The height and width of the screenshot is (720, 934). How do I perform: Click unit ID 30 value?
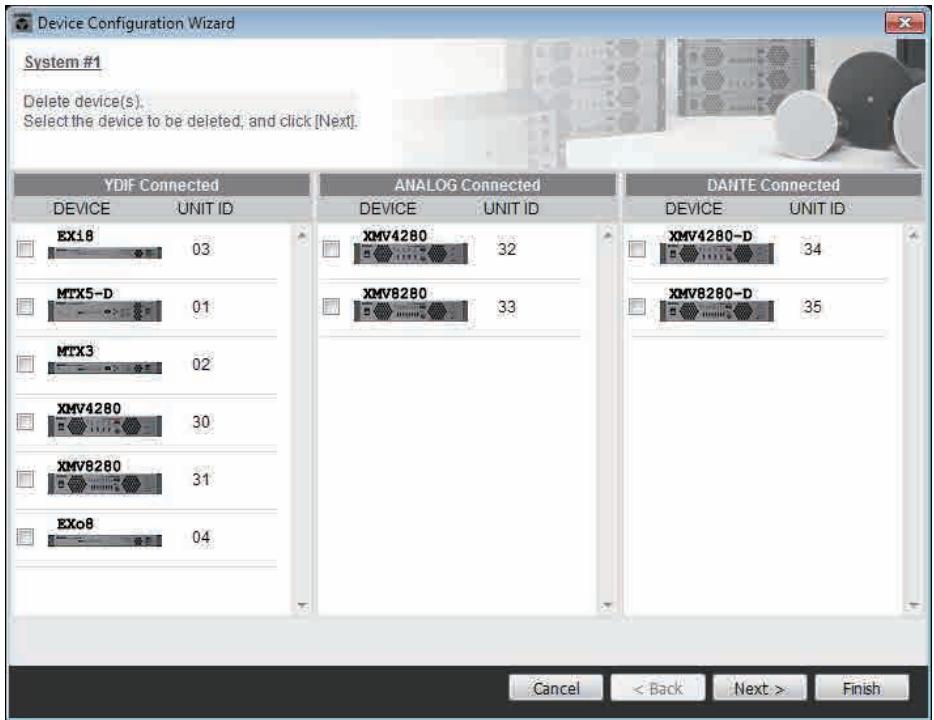[x=201, y=422]
